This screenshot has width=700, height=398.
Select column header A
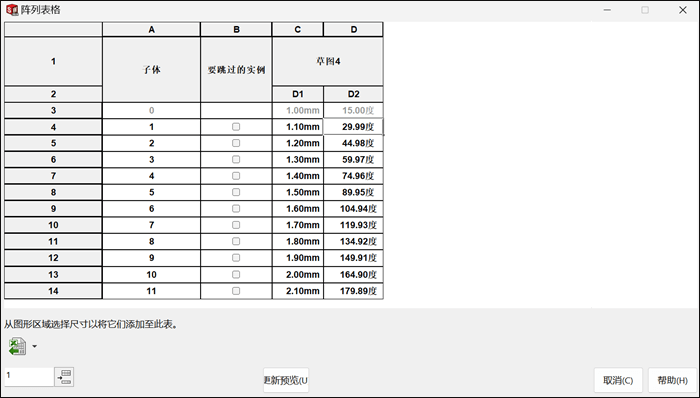click(x=151, y=29)
